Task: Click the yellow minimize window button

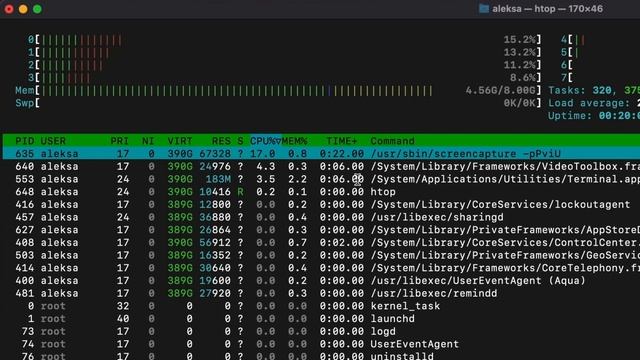Action: tap(23, 9)
